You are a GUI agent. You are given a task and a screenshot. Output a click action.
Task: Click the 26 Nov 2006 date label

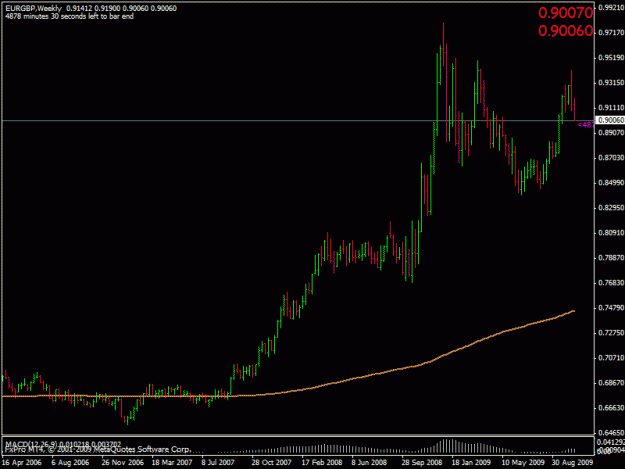pos(122,463)
